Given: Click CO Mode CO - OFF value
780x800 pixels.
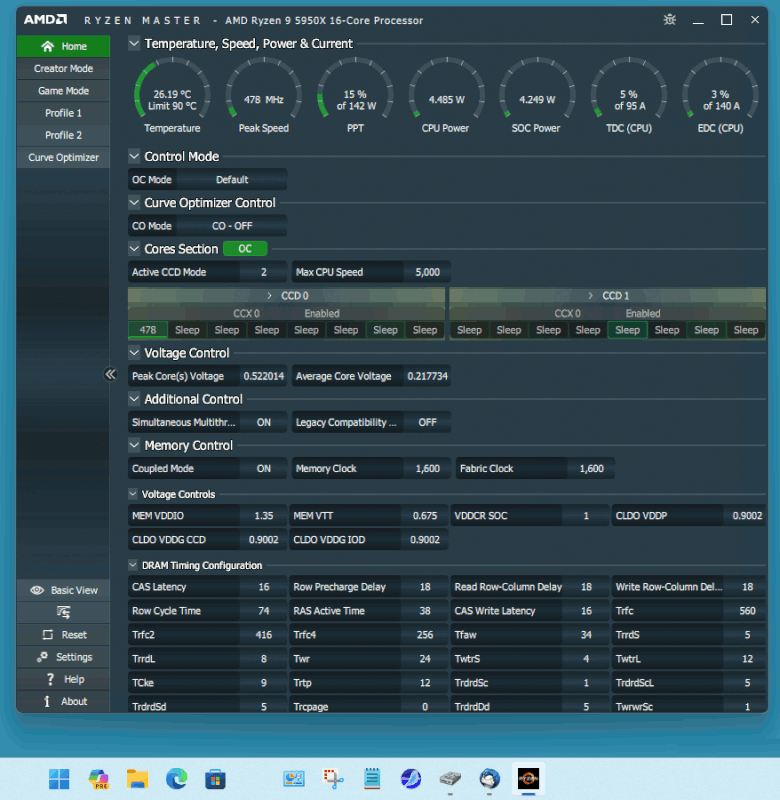Looking at the screenshot, I should point(232,226).
